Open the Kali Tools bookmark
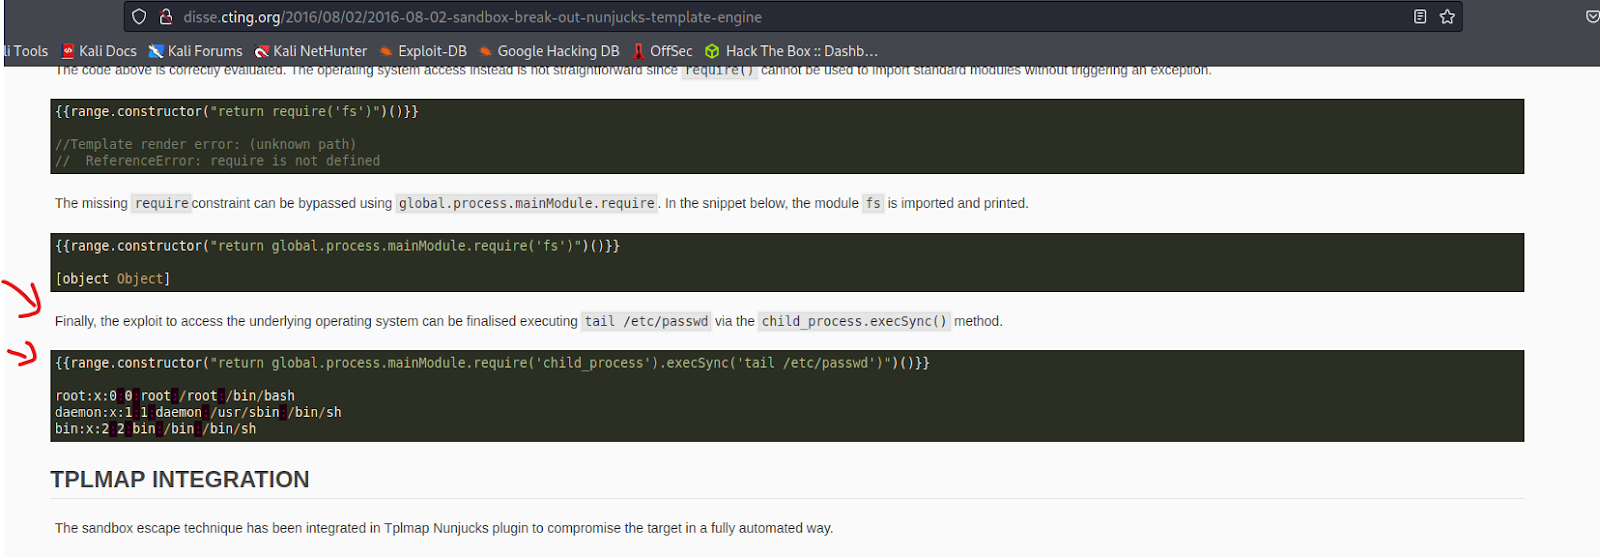Screen dimensions: 1600x557 [x=25, y=51]
